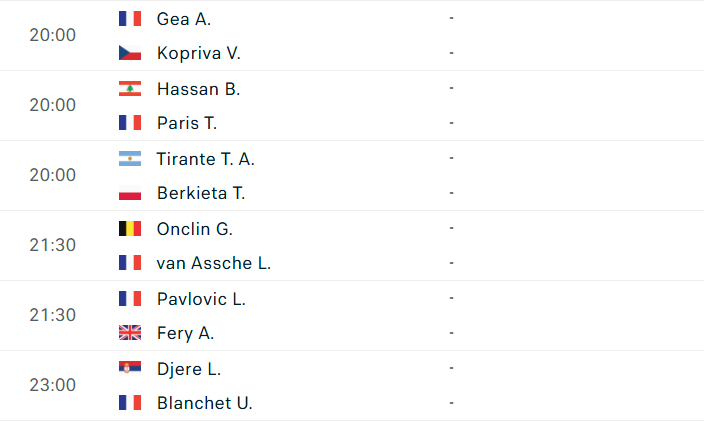704x423 pixels.
Task: Click the British flag beside Fery A.
Action: click(129, 333)
